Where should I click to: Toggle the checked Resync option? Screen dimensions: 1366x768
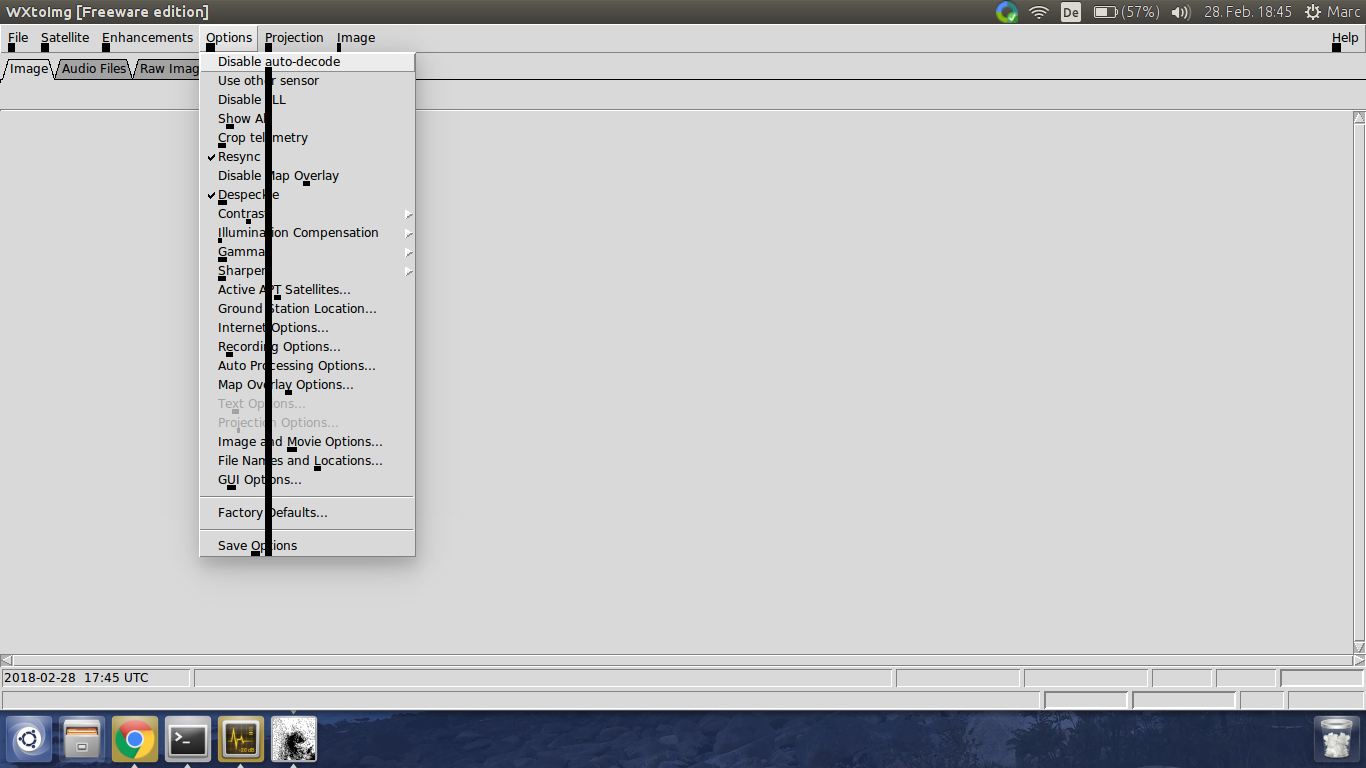pyautogui.click(x=307, y=157)
